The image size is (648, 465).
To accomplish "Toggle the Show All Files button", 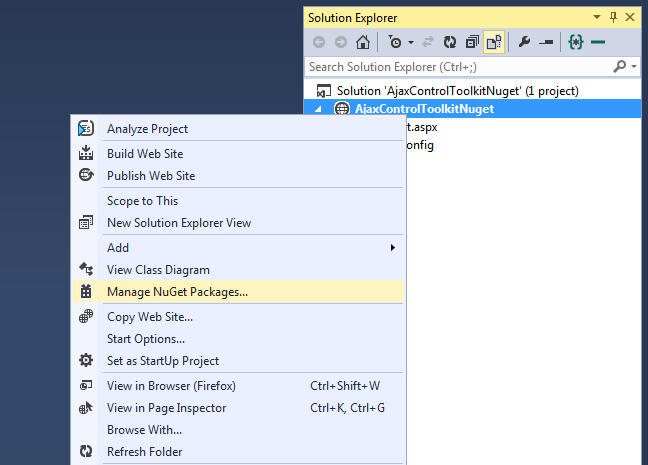I will (x=494, y=42).
